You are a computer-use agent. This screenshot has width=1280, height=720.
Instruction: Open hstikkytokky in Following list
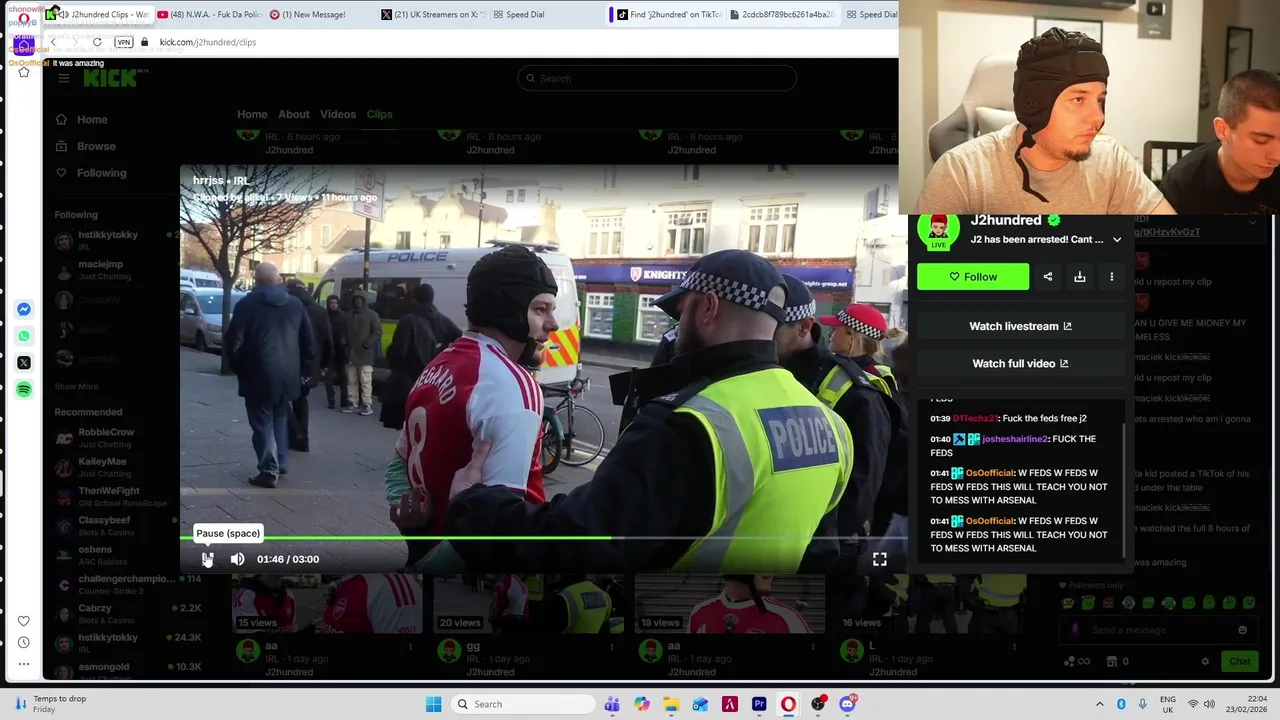[110, 240]
